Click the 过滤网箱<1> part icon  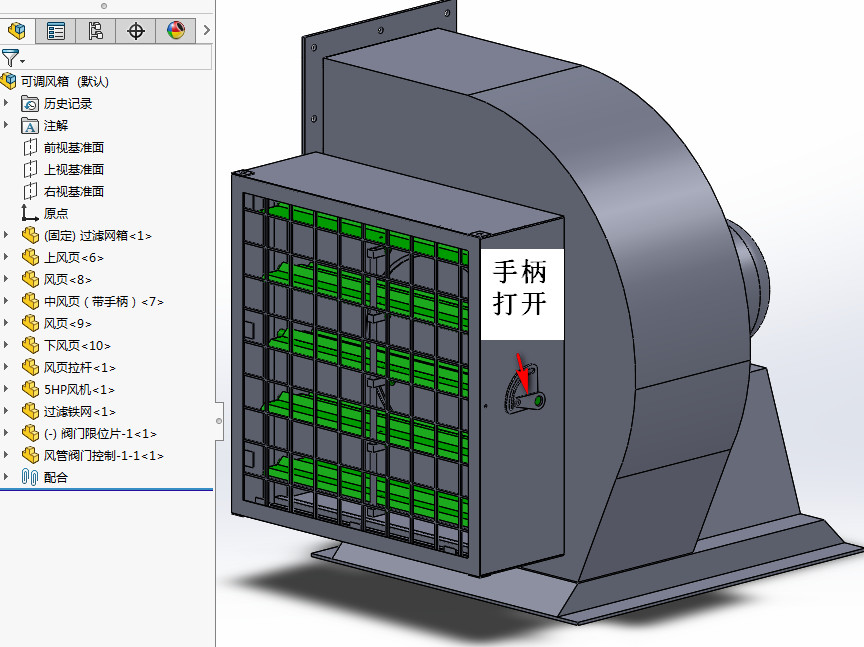(30, 235)
